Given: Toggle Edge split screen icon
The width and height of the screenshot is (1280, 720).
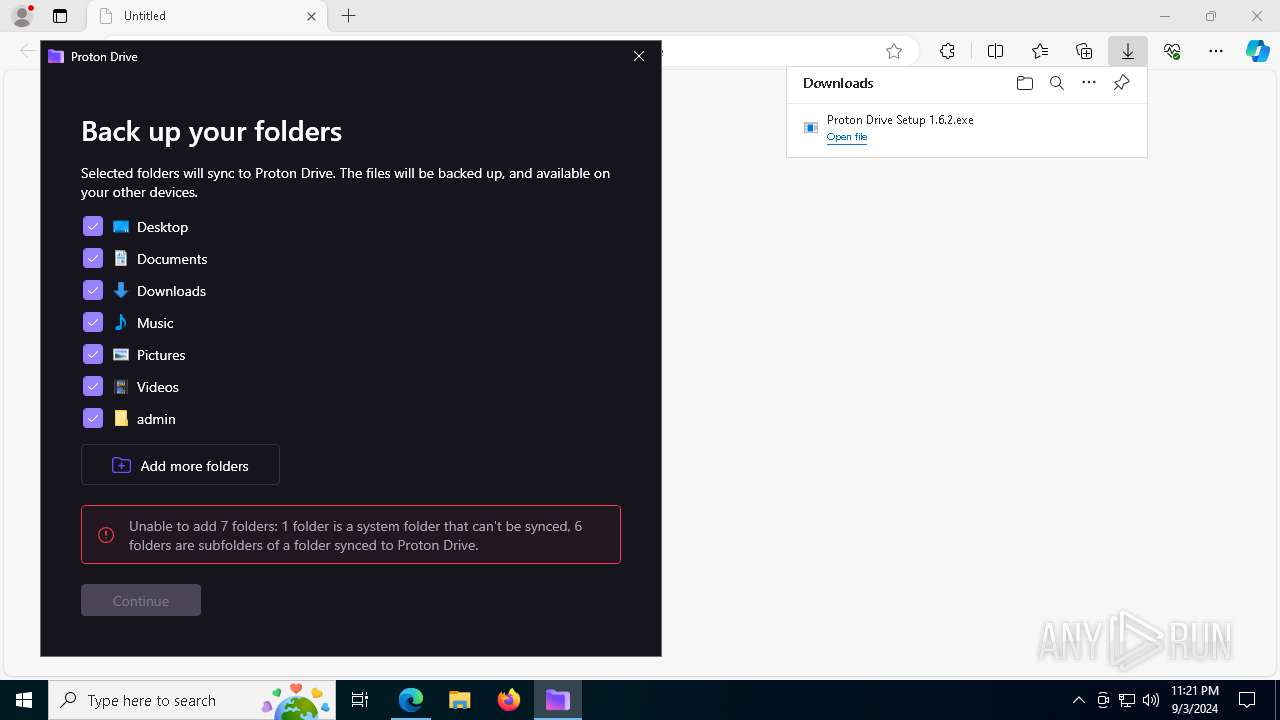Looking at the screenshot, I should (995, 51).
